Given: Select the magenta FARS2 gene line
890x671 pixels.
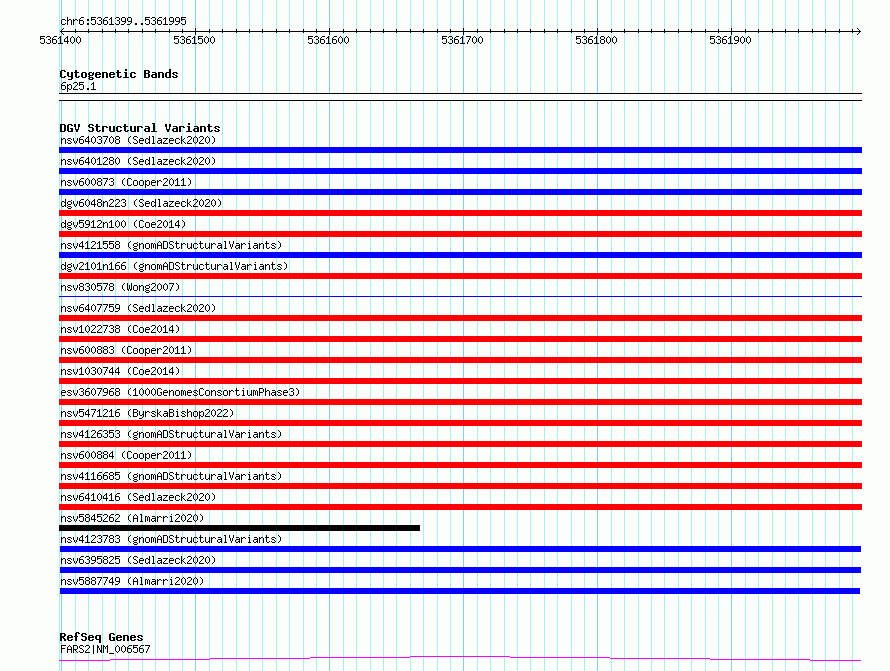Looking at the screenshot, I should pos(460,659).
